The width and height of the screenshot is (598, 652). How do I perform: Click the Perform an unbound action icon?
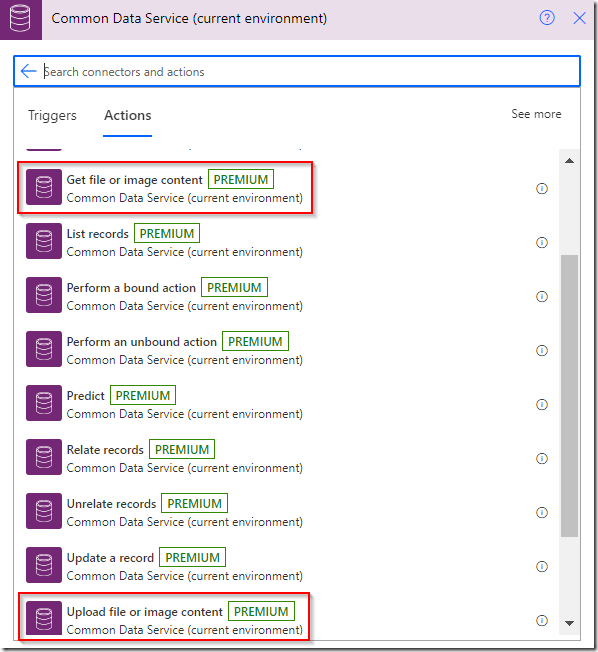(44, 349)
